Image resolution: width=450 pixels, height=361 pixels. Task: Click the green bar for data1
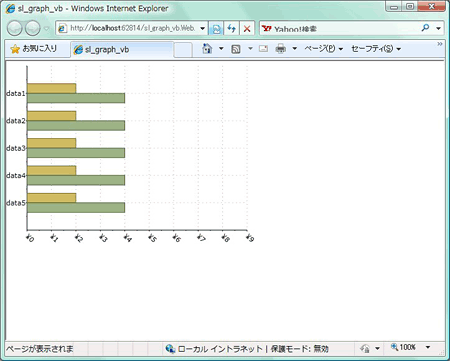(x=76, y=98)
